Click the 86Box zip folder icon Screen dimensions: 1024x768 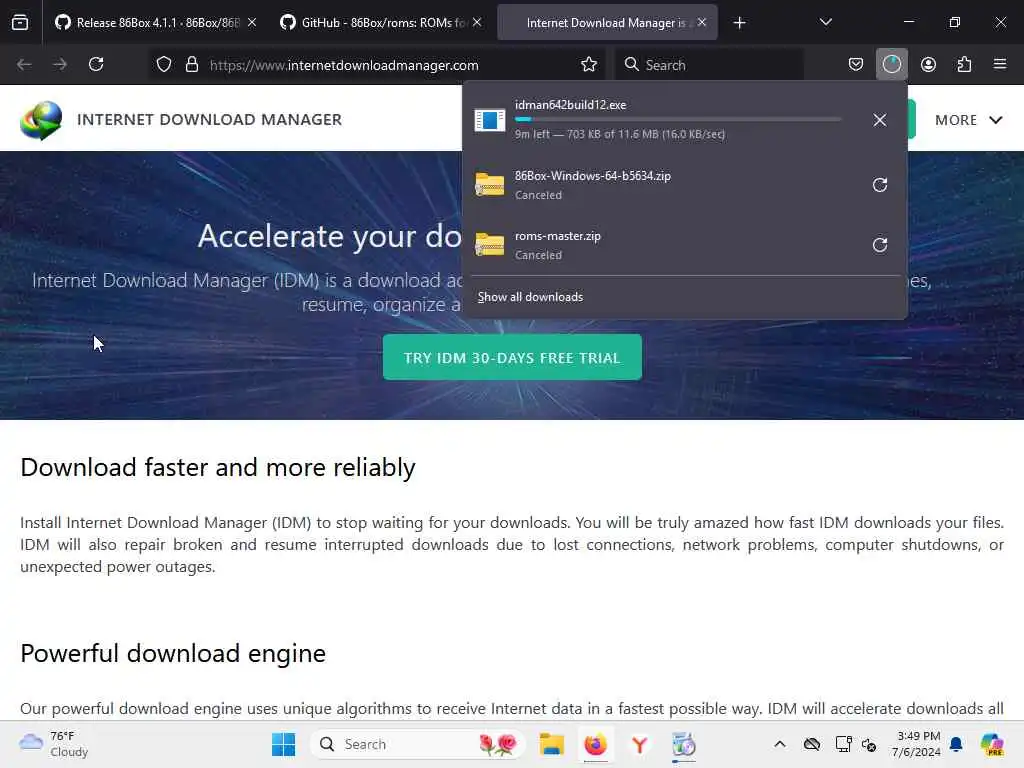click(x=490, y=185)
